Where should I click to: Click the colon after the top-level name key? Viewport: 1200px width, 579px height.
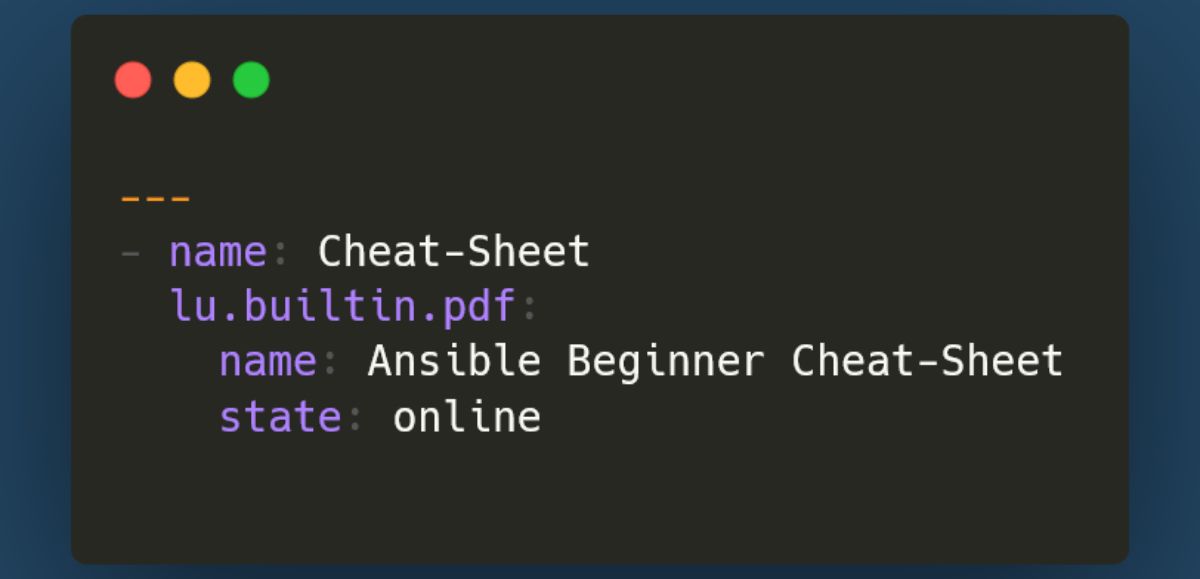click(279, 254)
